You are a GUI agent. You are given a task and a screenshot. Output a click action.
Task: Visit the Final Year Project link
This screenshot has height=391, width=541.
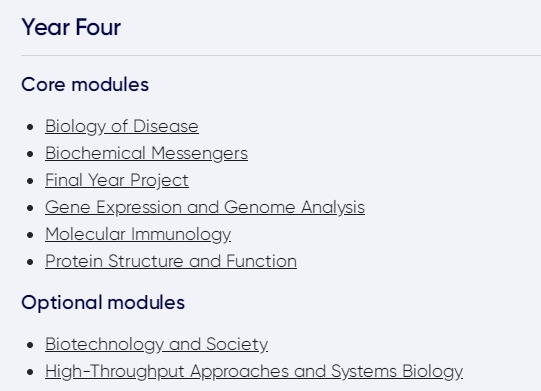tap(117, 180)
